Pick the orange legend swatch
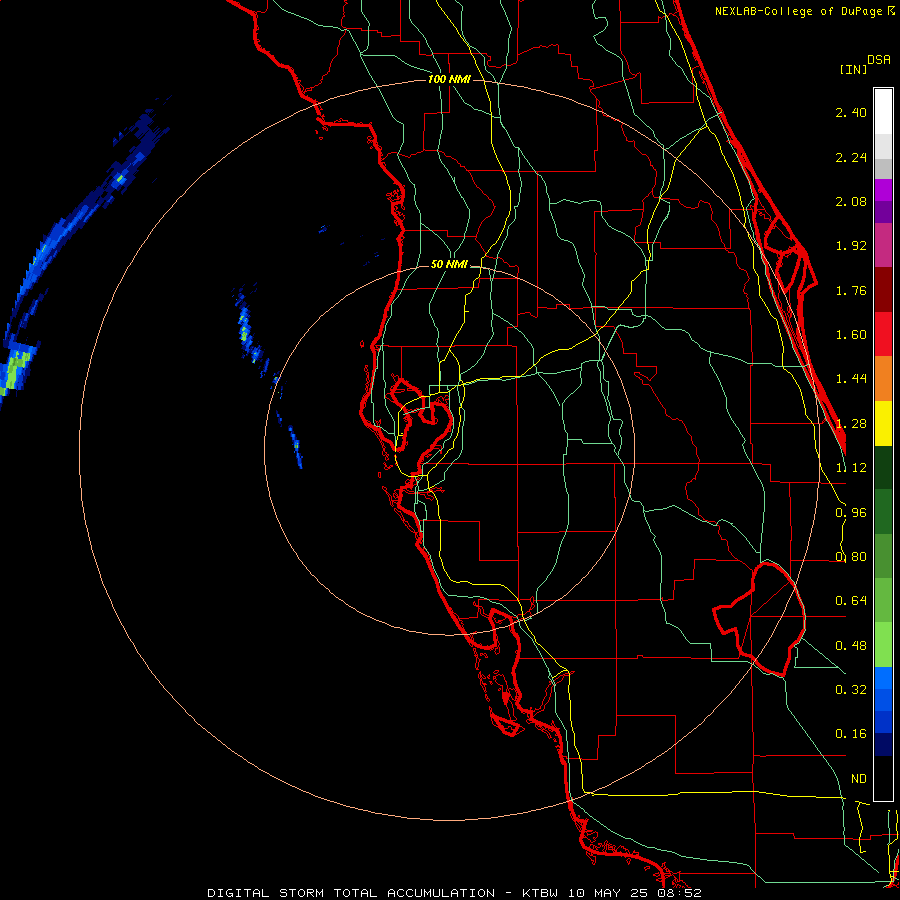Image resolution: width=900 pixels, height=900 pixels. tap(883, 378)
